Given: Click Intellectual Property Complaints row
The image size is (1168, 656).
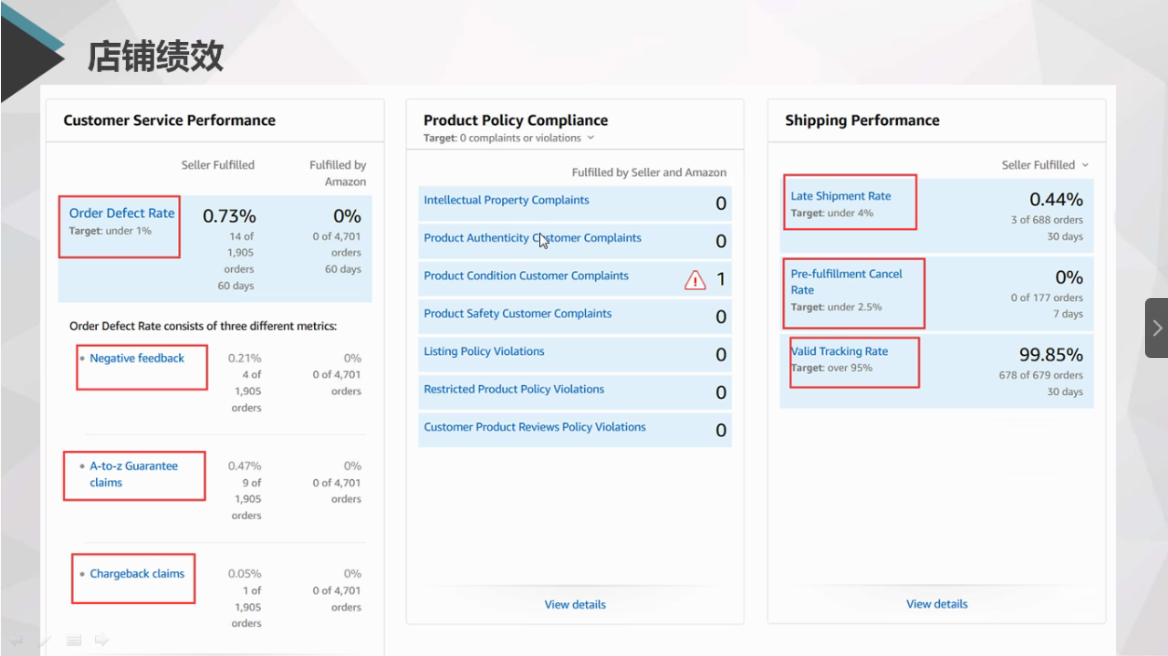Looking at the screenshot, I should (506, 200).
